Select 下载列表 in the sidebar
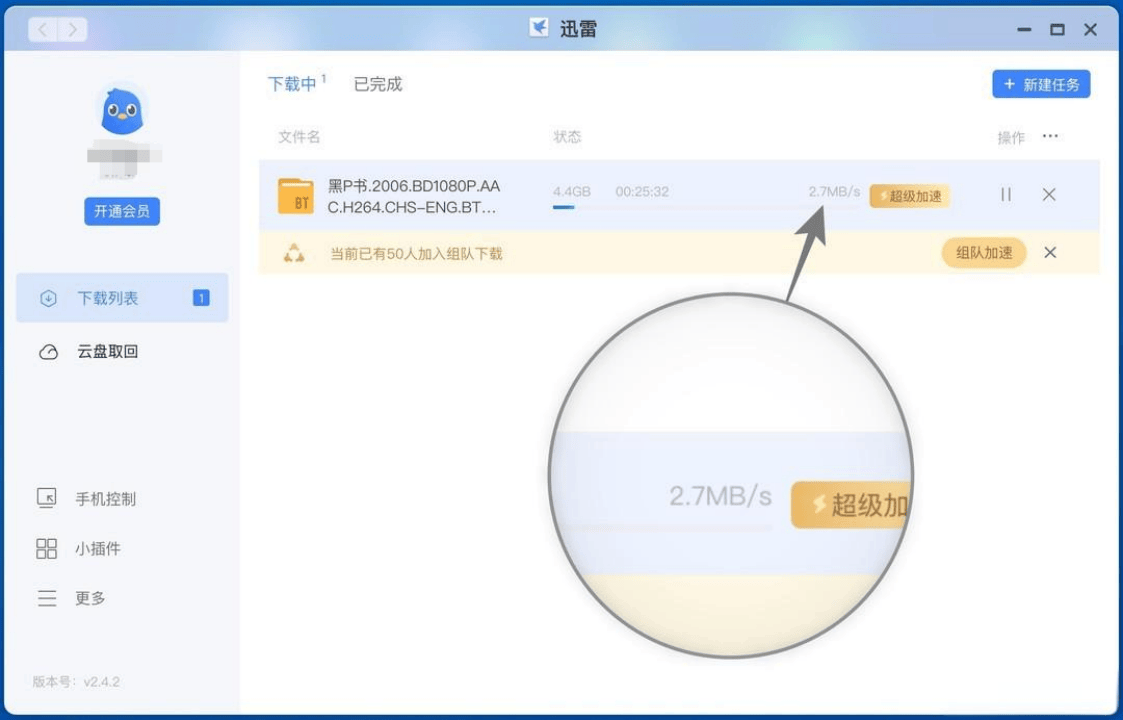Screen dimensions: 1123x720 pyautogui.click(x=122, y=298)
